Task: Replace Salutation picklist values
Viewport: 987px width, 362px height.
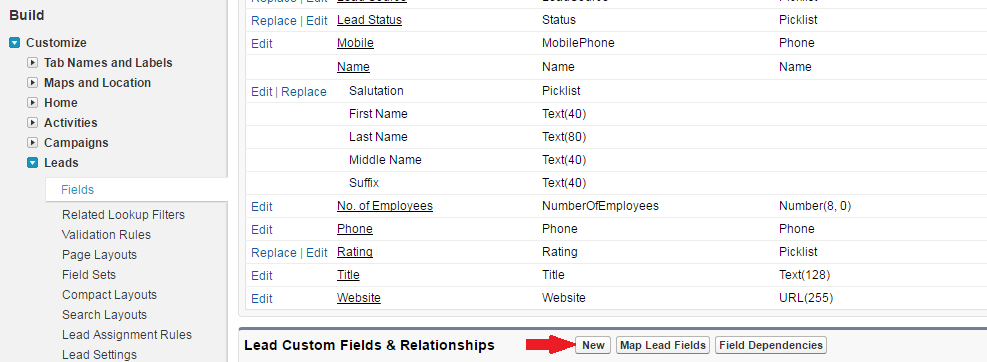Action: tap(304, 92)
